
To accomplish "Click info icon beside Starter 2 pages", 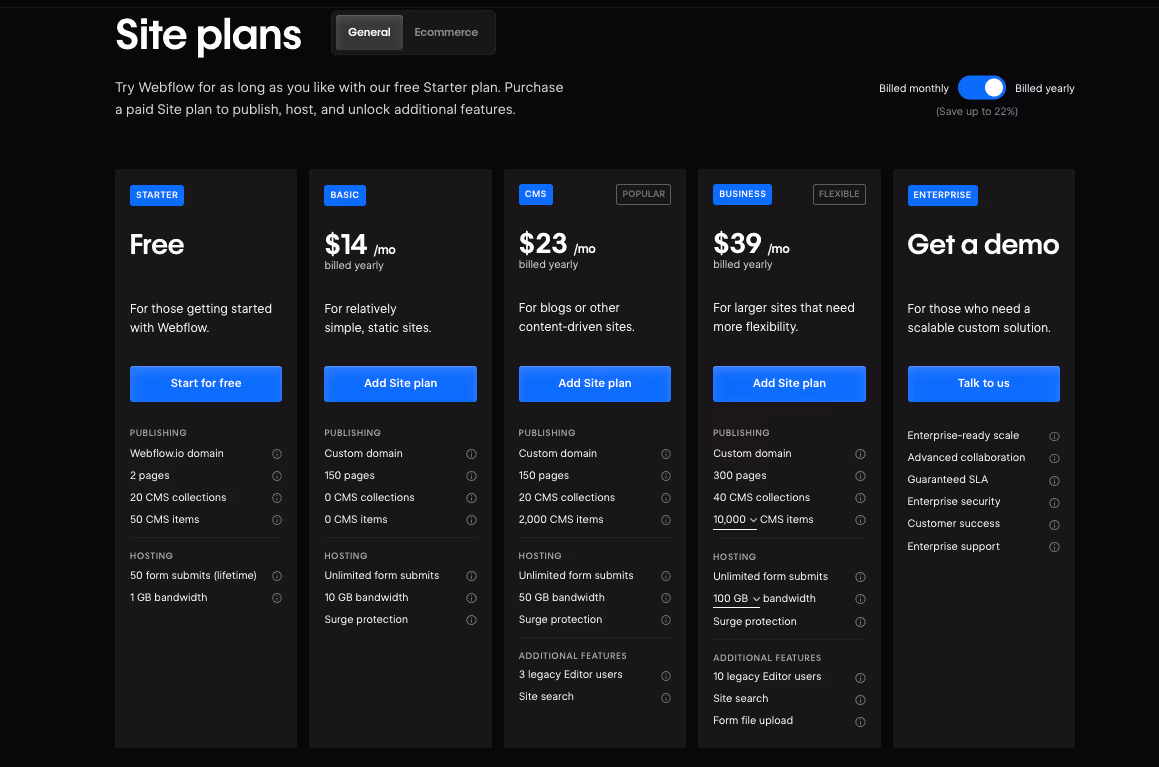I will pyautogui.click(x=276, y=476).
